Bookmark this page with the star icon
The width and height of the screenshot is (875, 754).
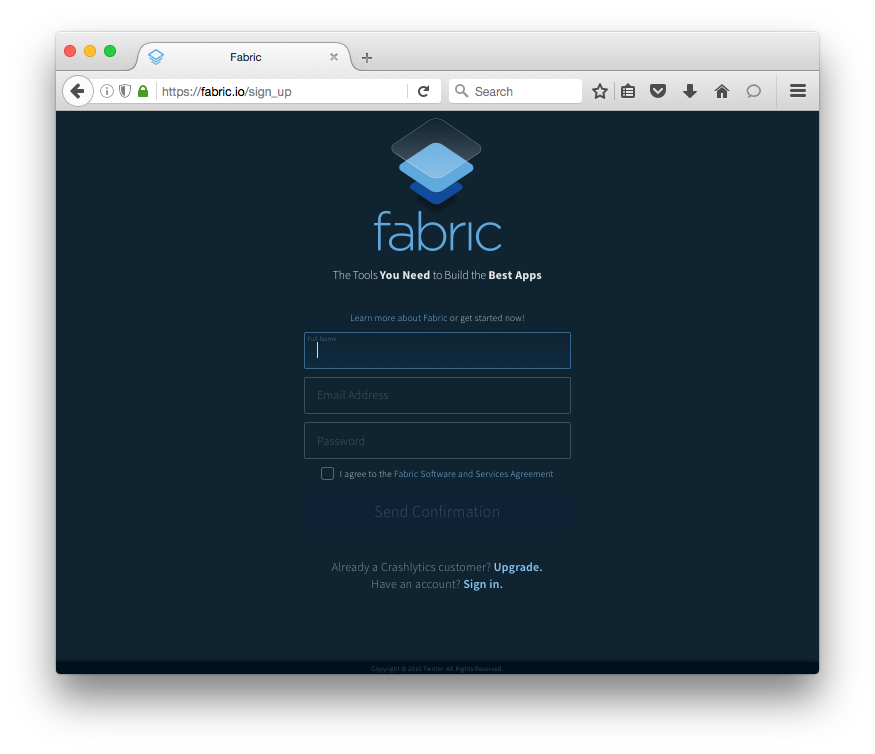(599, 90)
